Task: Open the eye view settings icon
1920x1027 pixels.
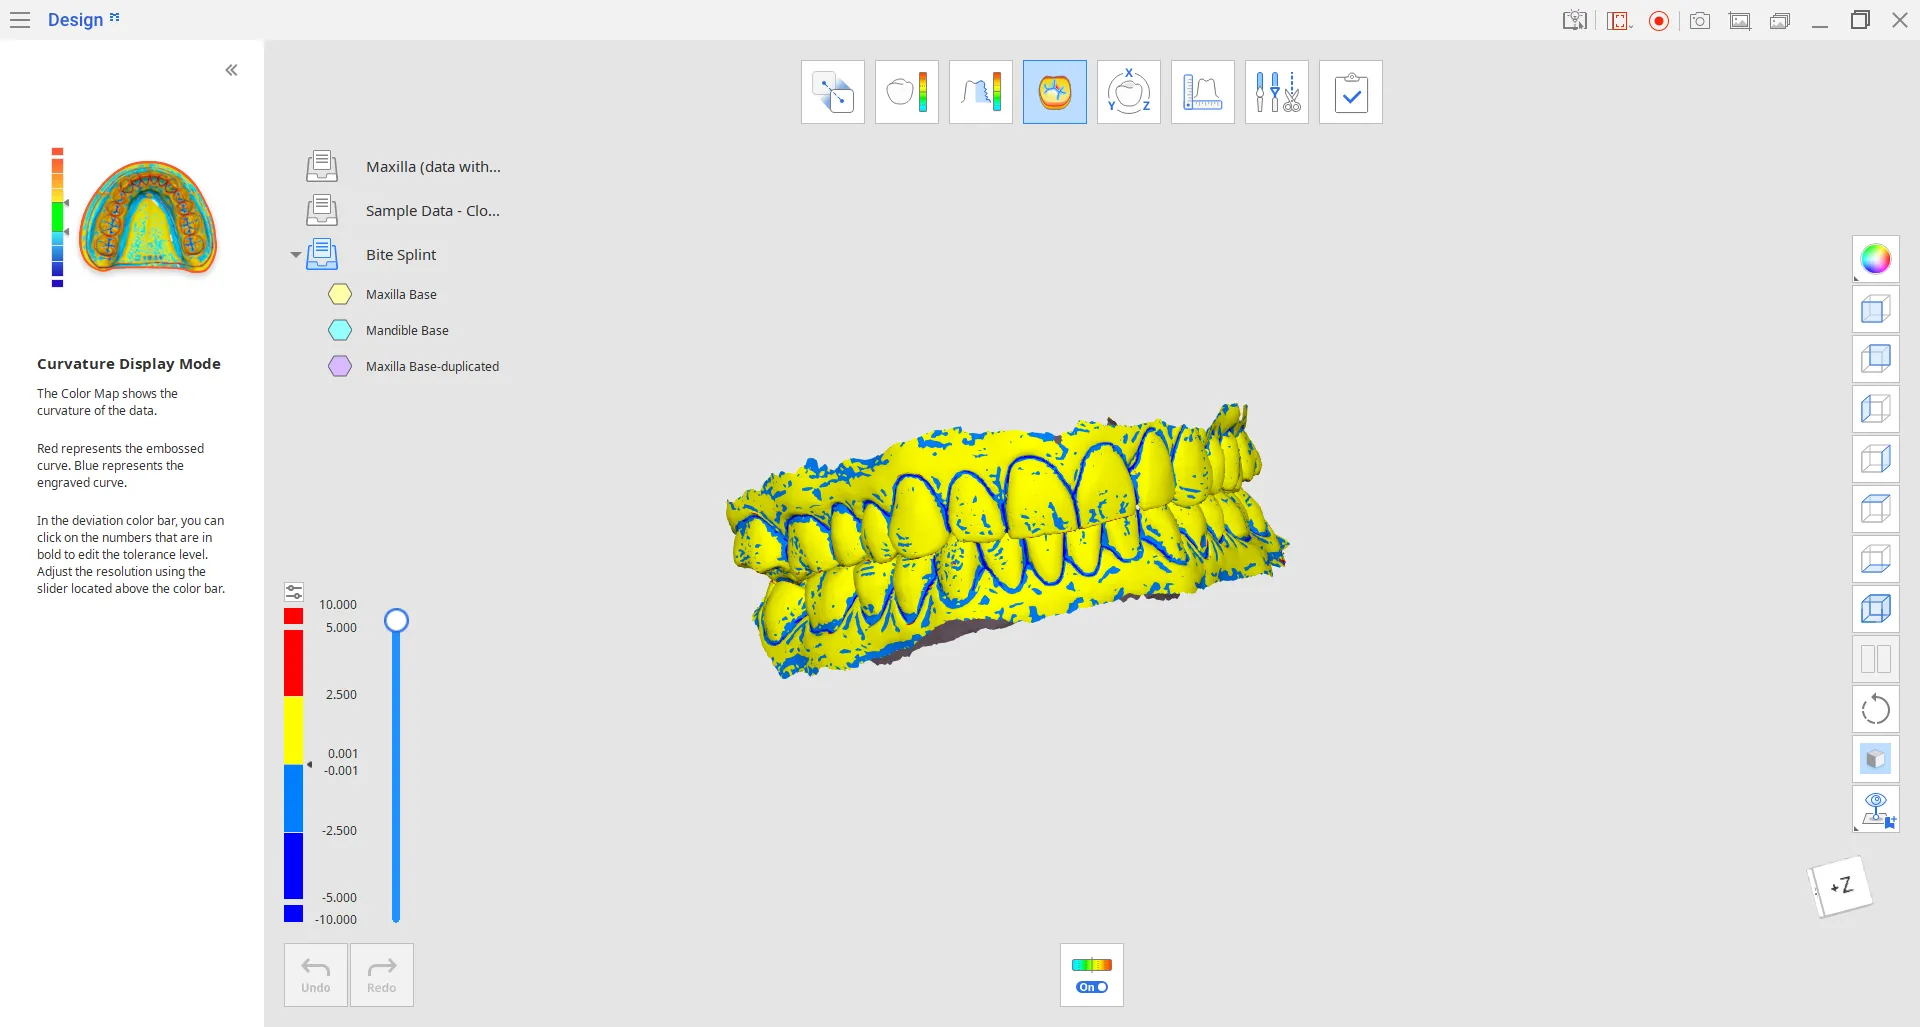Action: 1876,809
